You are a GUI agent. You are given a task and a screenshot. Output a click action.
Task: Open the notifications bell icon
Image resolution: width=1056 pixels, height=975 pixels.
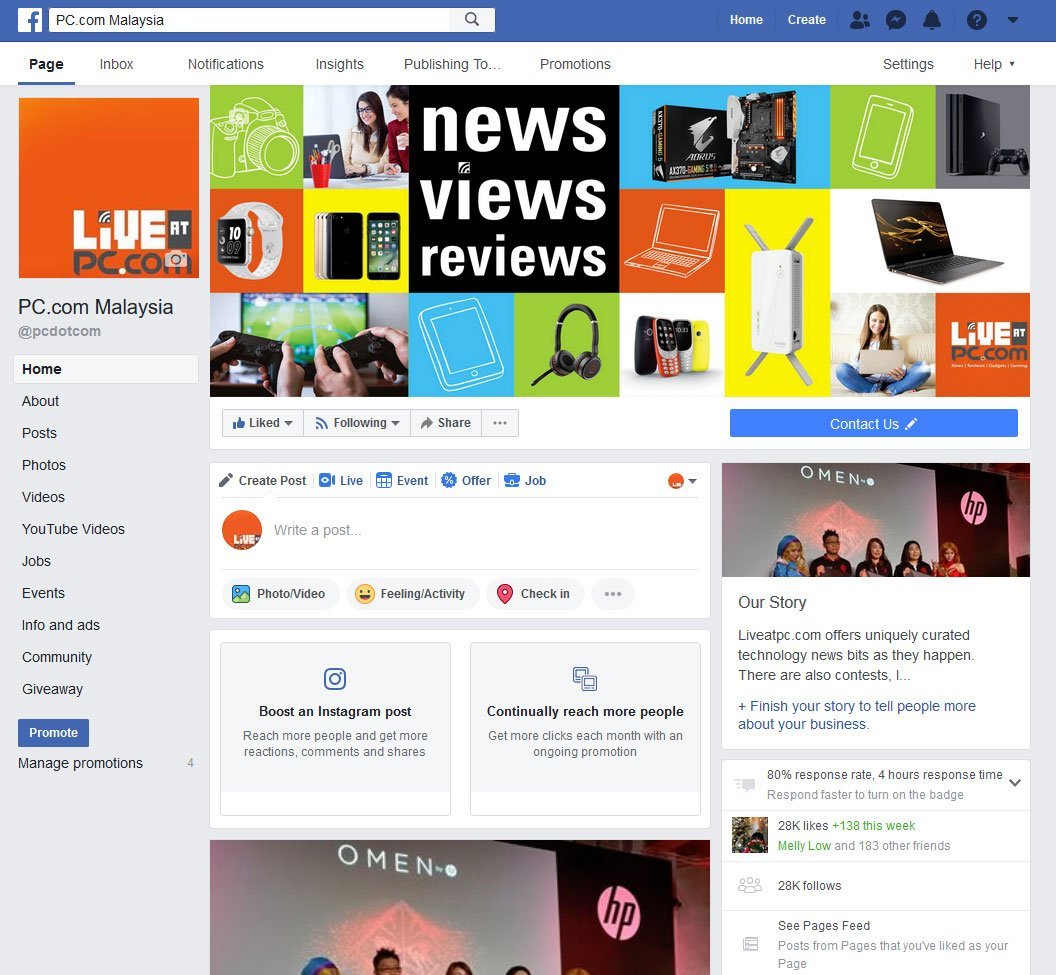(x=931, y=20)
